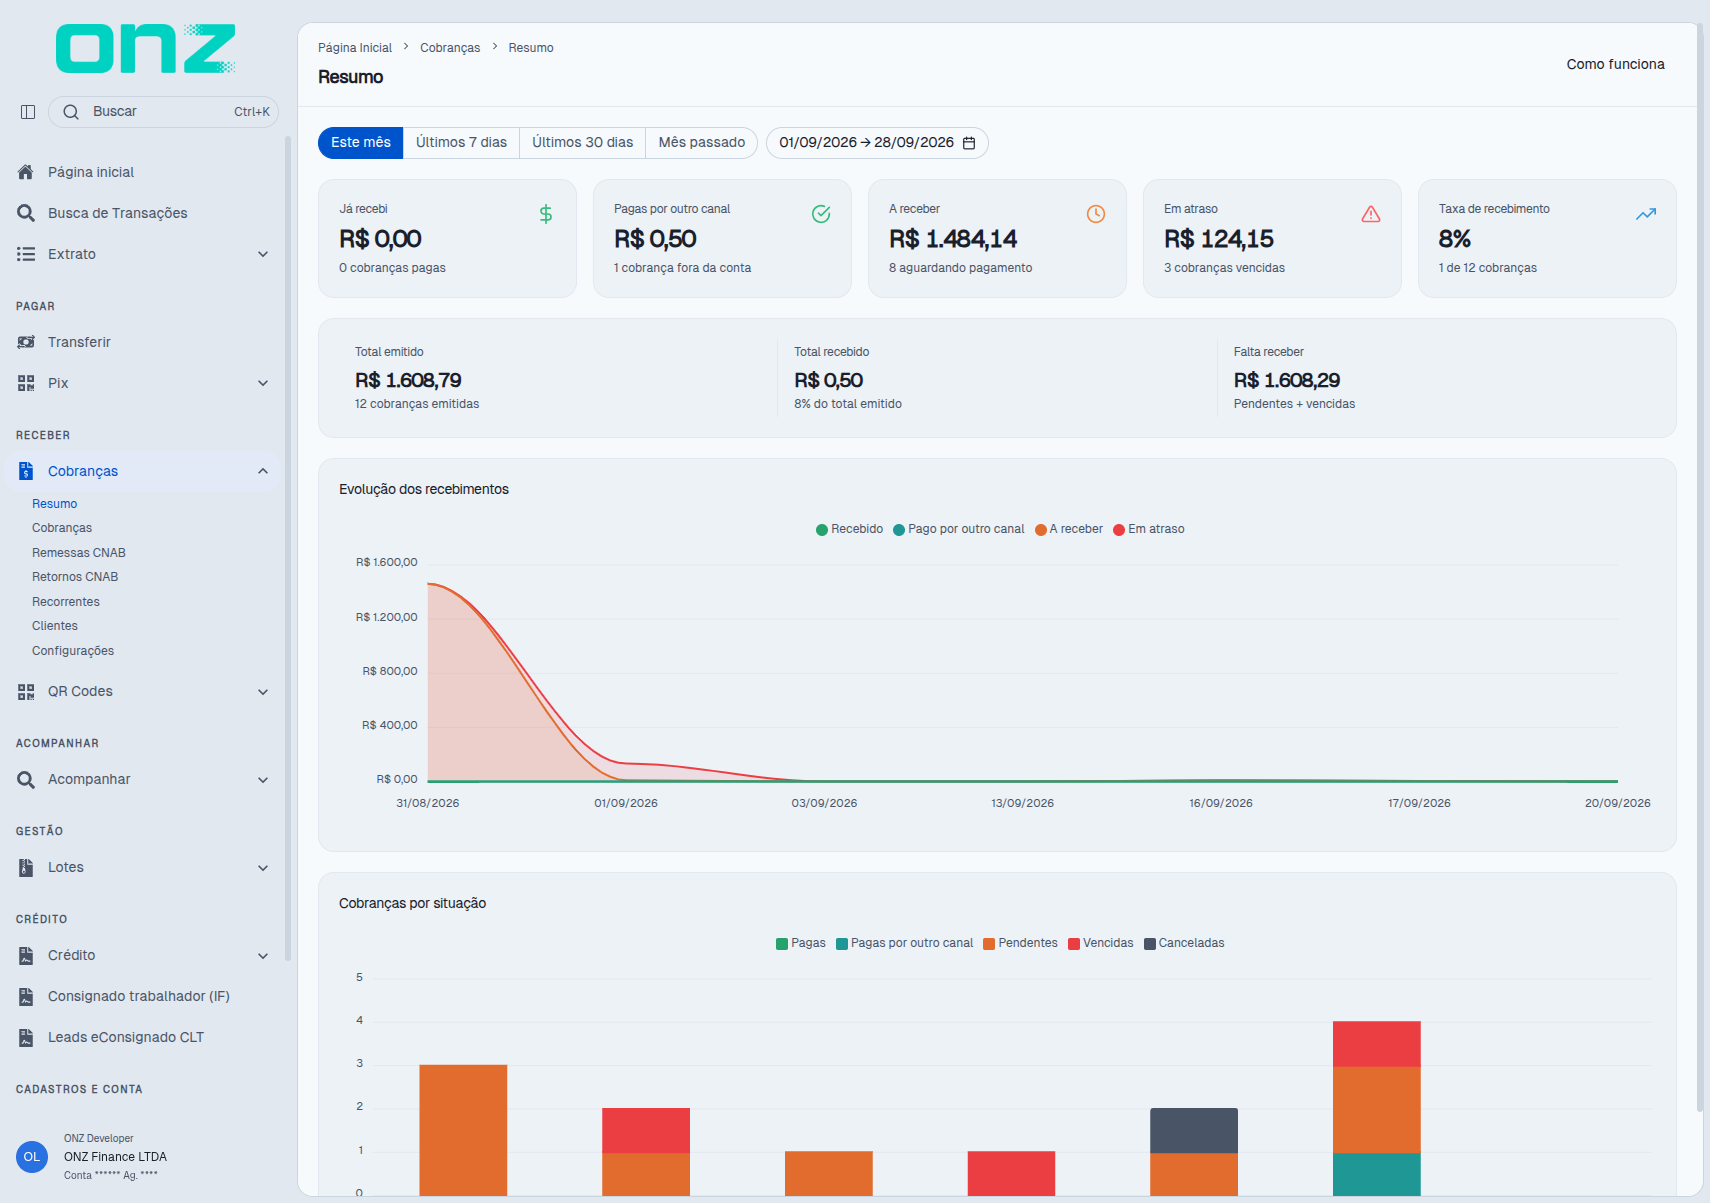Toggle A receber series in chart legend
Image resolution: width=1710 pixels, height=1203 pixels.
tap(1068, 529)
